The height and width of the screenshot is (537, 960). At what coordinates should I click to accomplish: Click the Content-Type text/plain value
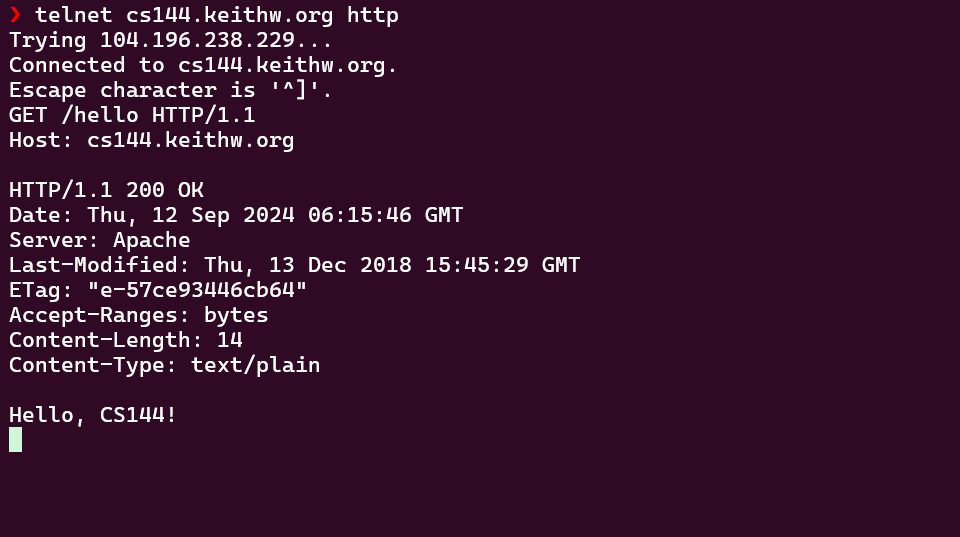click(x=255, y=365)
